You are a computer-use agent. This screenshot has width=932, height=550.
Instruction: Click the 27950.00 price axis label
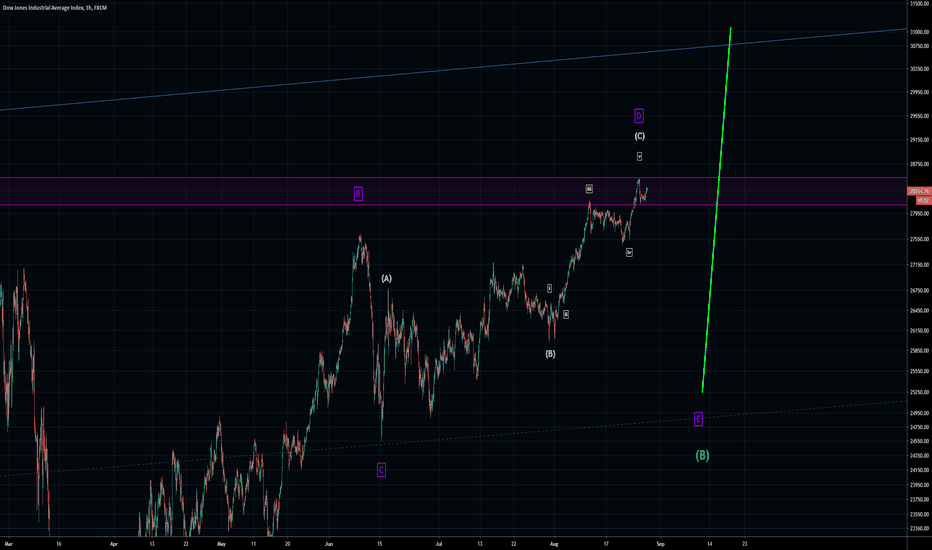pos(919,213)
